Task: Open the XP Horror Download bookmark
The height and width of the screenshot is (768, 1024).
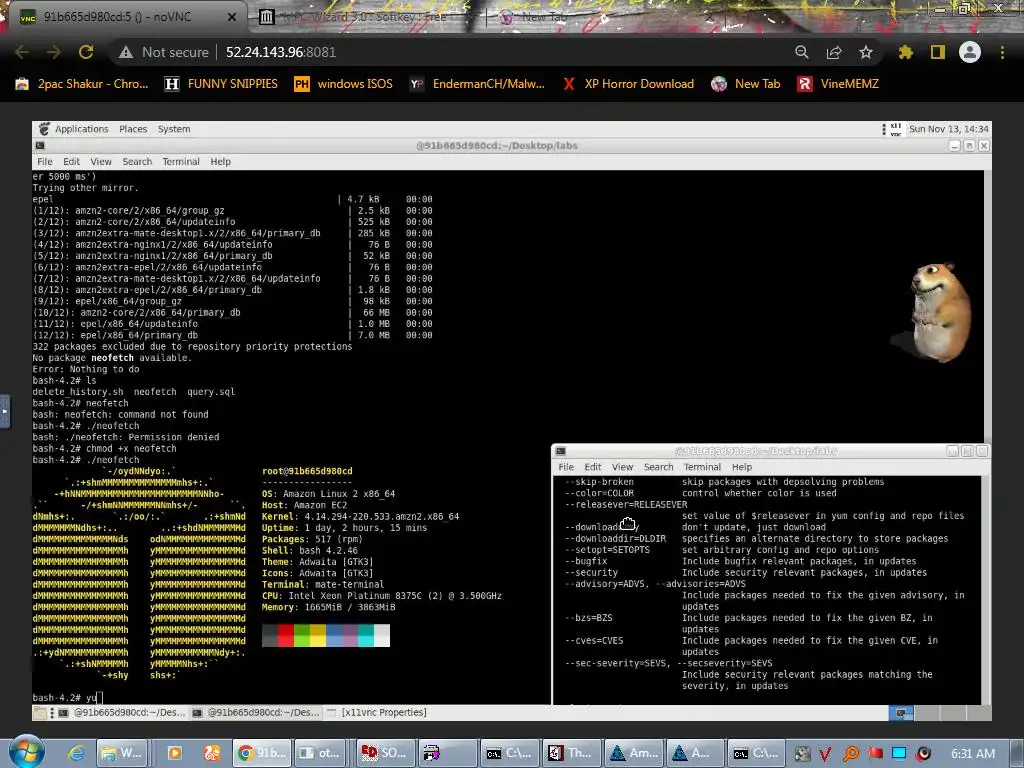Action: pyautogui.click(x=628, y=84)
